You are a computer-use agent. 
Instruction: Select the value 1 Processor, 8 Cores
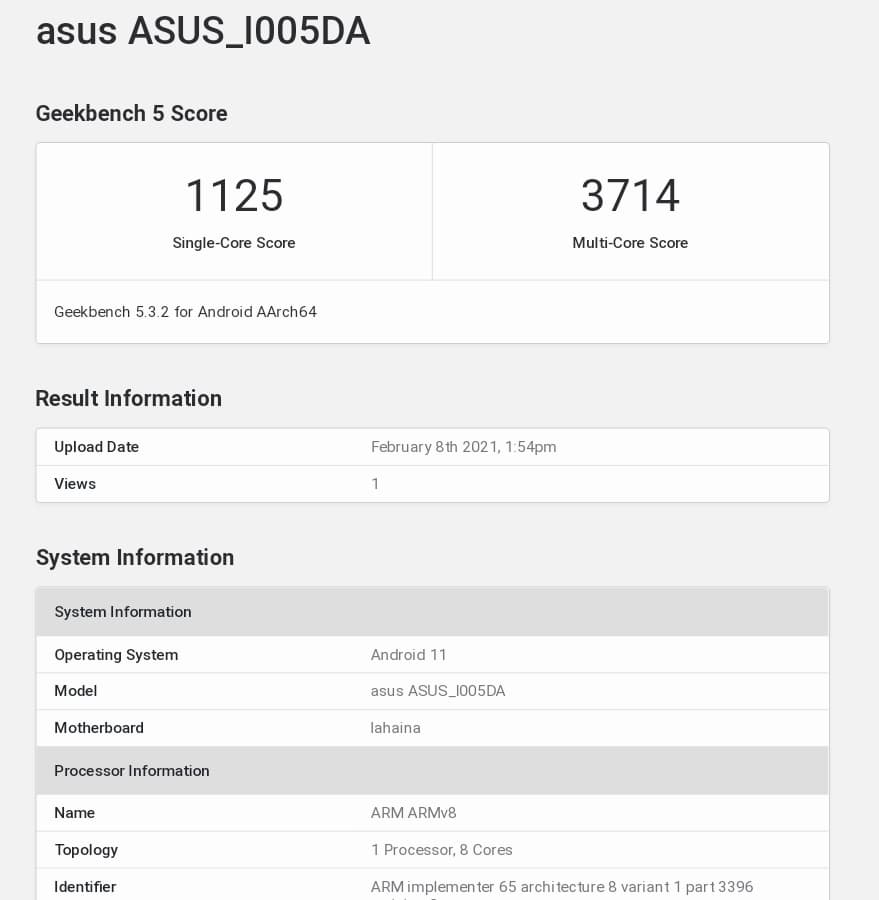(x=442, y=849)
